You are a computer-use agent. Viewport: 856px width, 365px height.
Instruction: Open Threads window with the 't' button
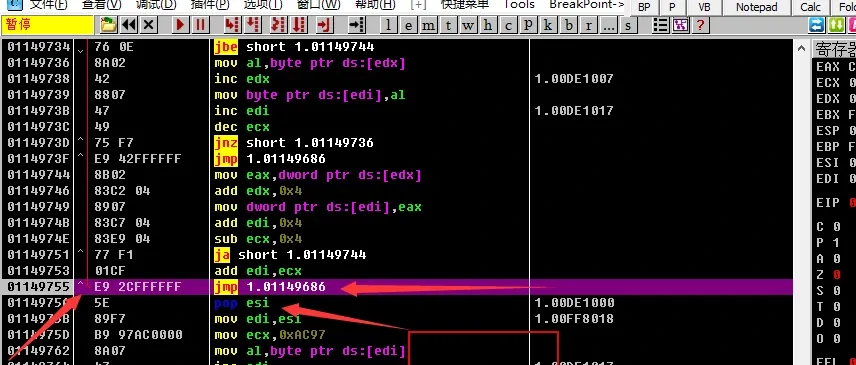tap(448, 25)
